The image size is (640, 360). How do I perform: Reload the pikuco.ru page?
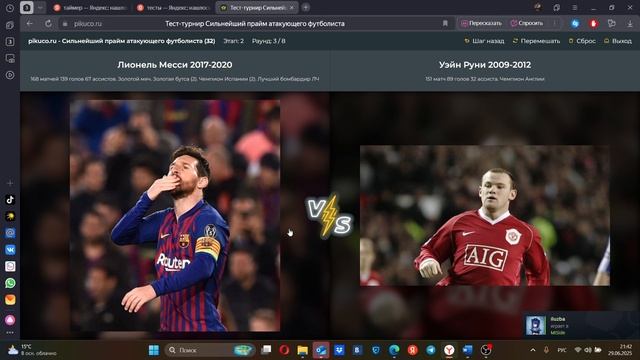point(48,24)
